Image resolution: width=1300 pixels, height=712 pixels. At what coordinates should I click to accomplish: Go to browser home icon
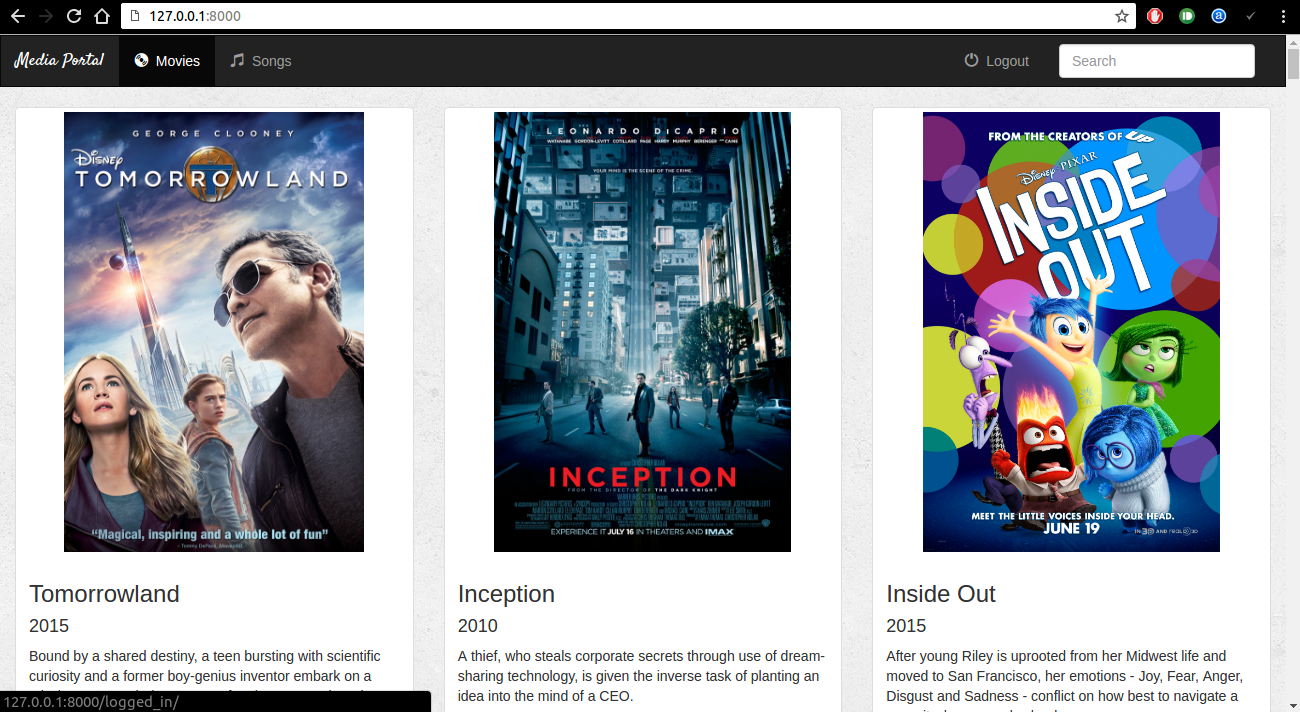(x=101, y=16)
